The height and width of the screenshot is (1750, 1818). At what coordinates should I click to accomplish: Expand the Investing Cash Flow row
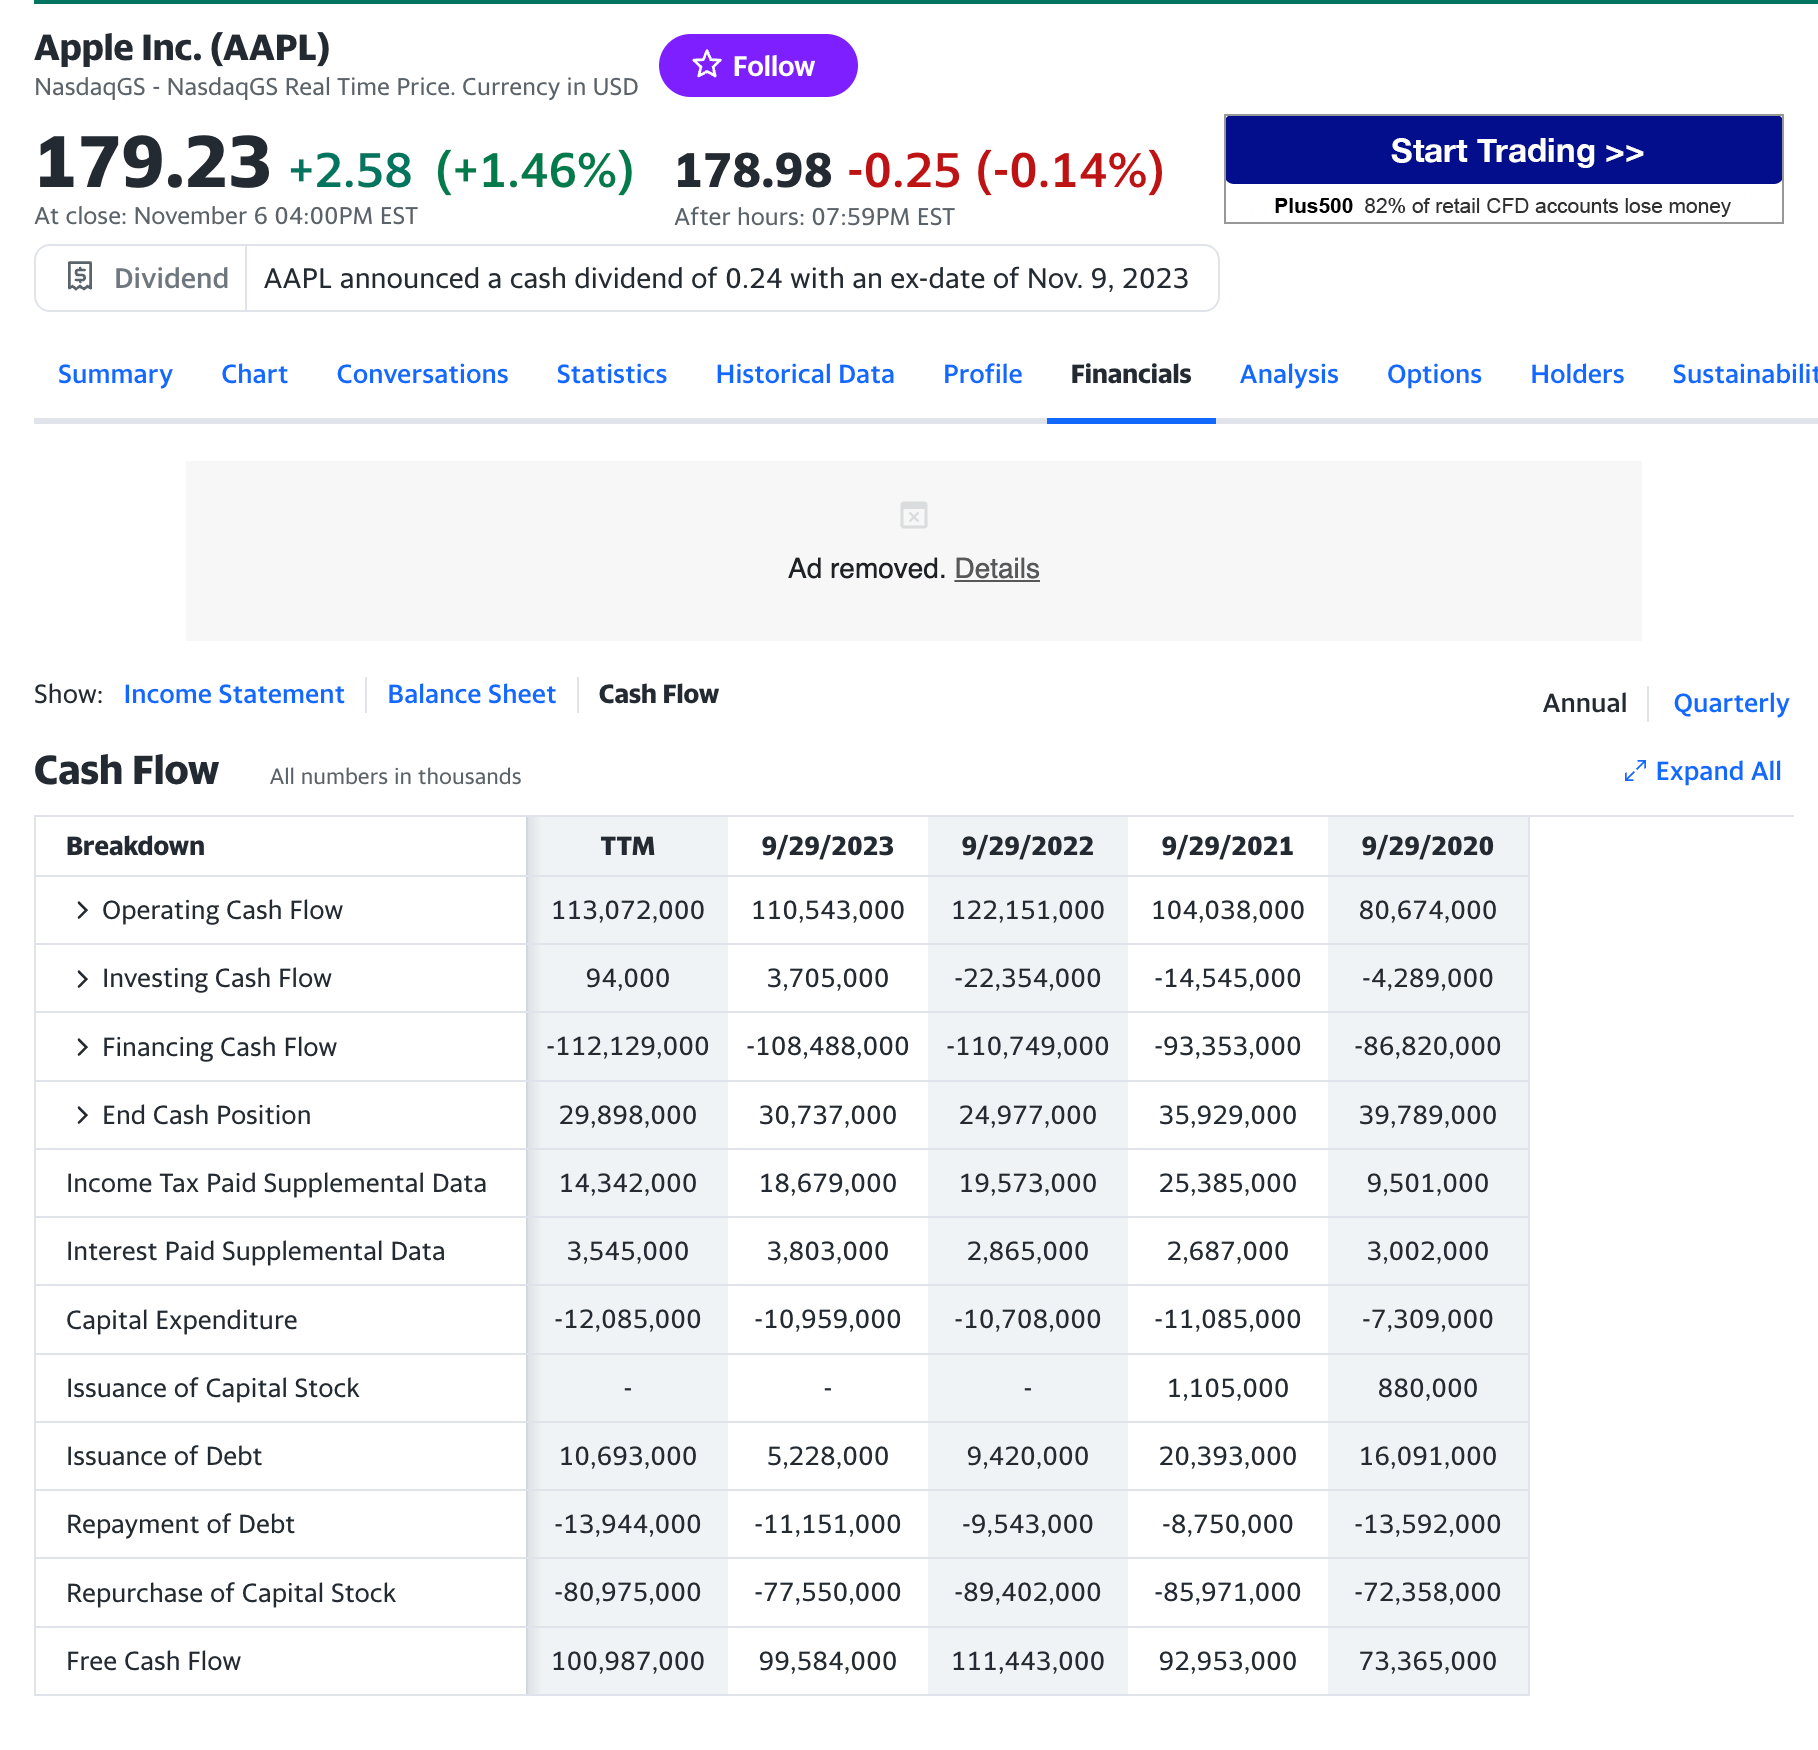click(81, 978)
